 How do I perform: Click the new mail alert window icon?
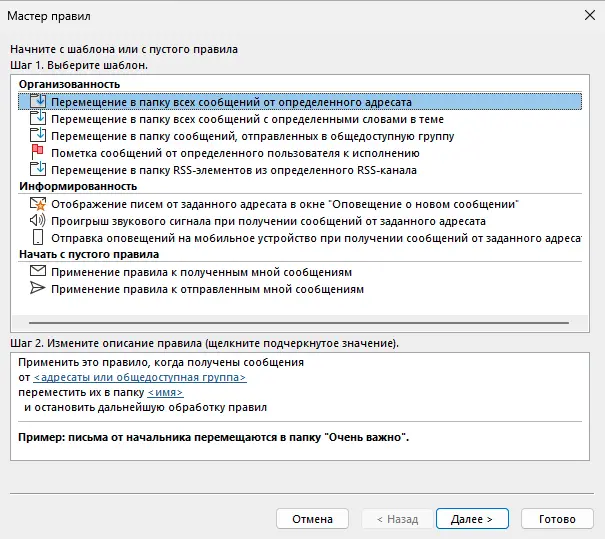38,204
